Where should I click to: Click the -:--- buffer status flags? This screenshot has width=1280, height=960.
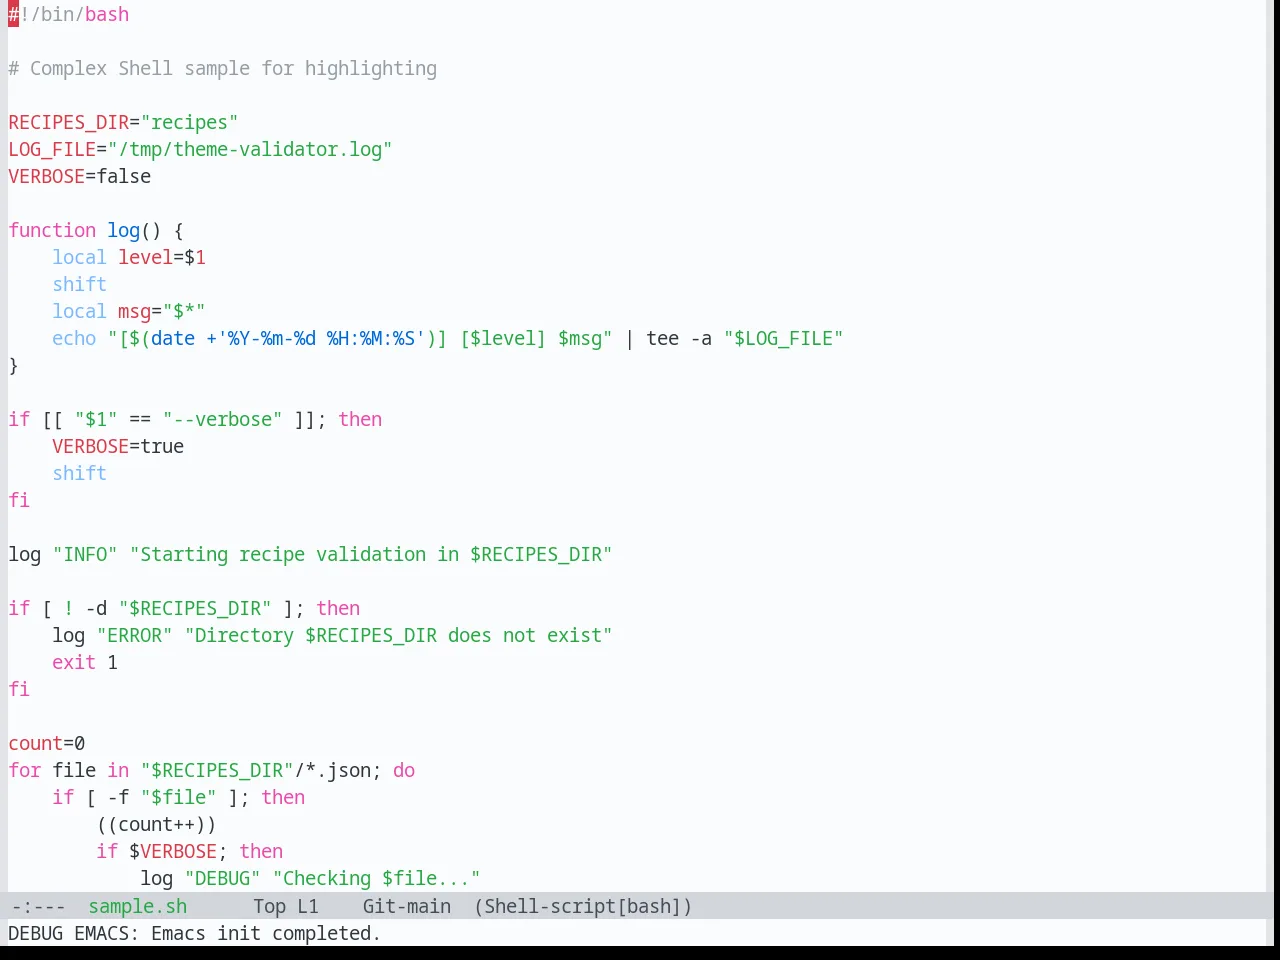(38, 906)
